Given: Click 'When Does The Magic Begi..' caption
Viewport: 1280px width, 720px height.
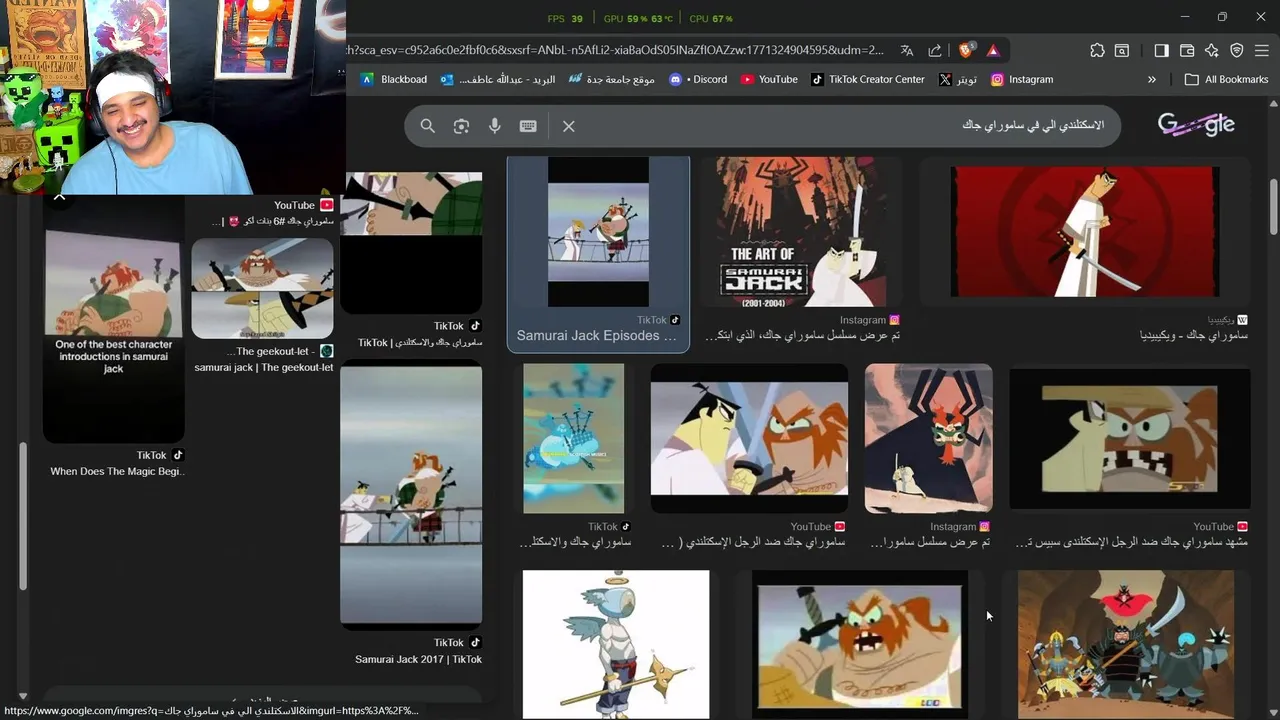Looking at the screenshot, I should click(117, 471).
